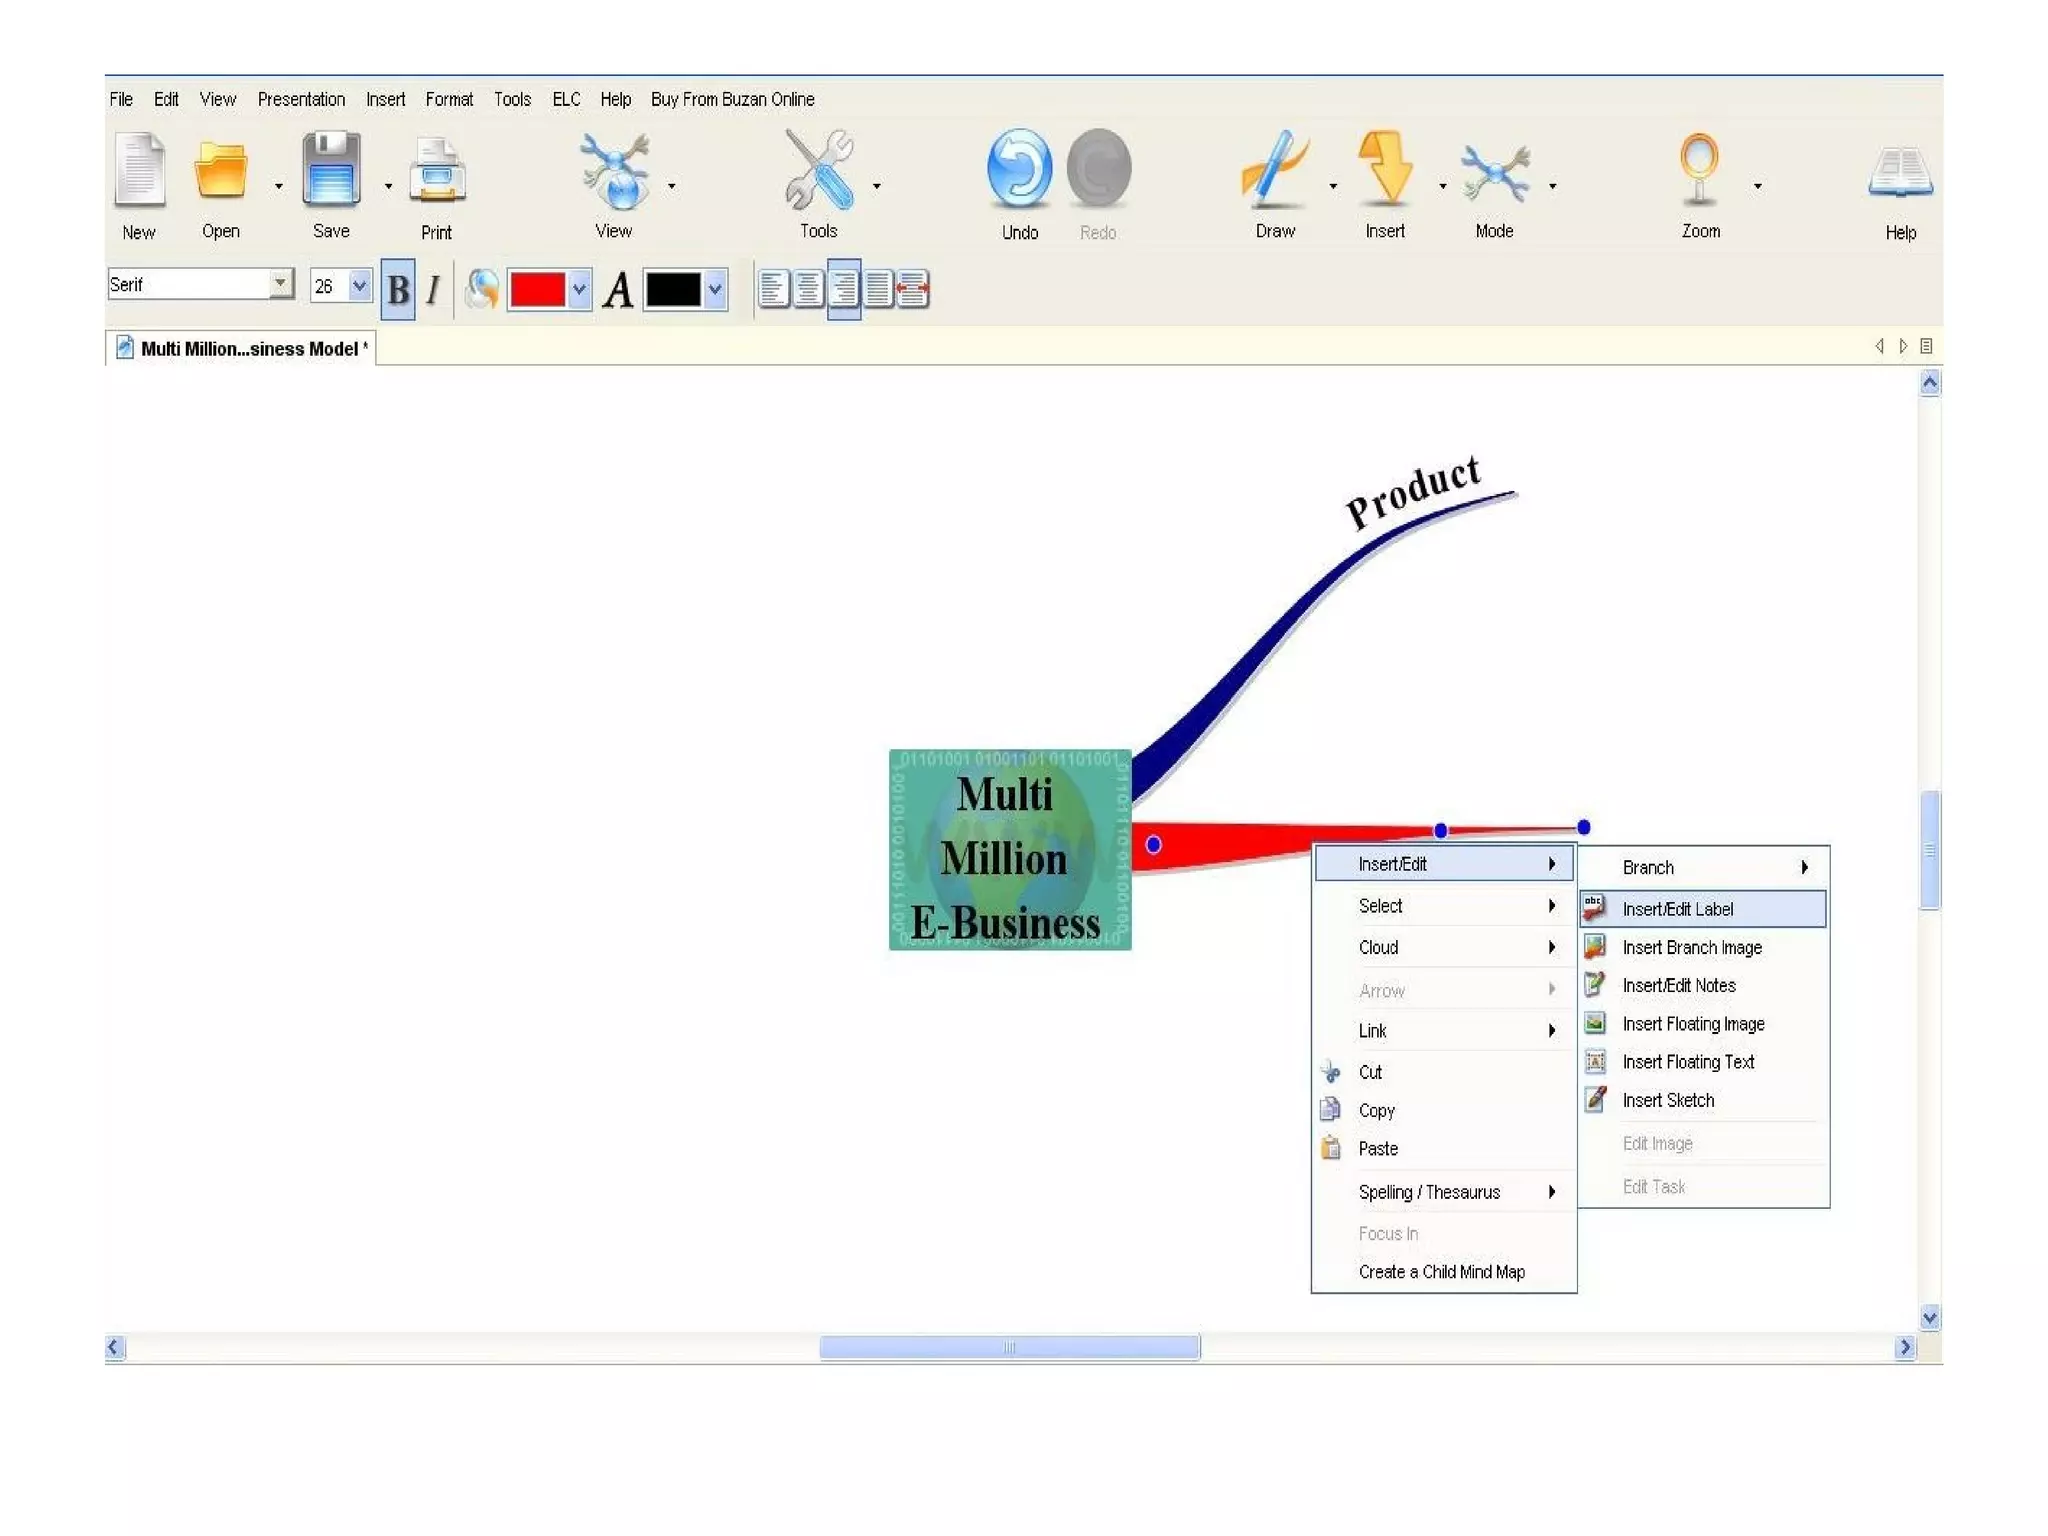The image size is (2048, 1536).
Task: Choose Create a Child Mind Map
Action: coord(1441,1272)
